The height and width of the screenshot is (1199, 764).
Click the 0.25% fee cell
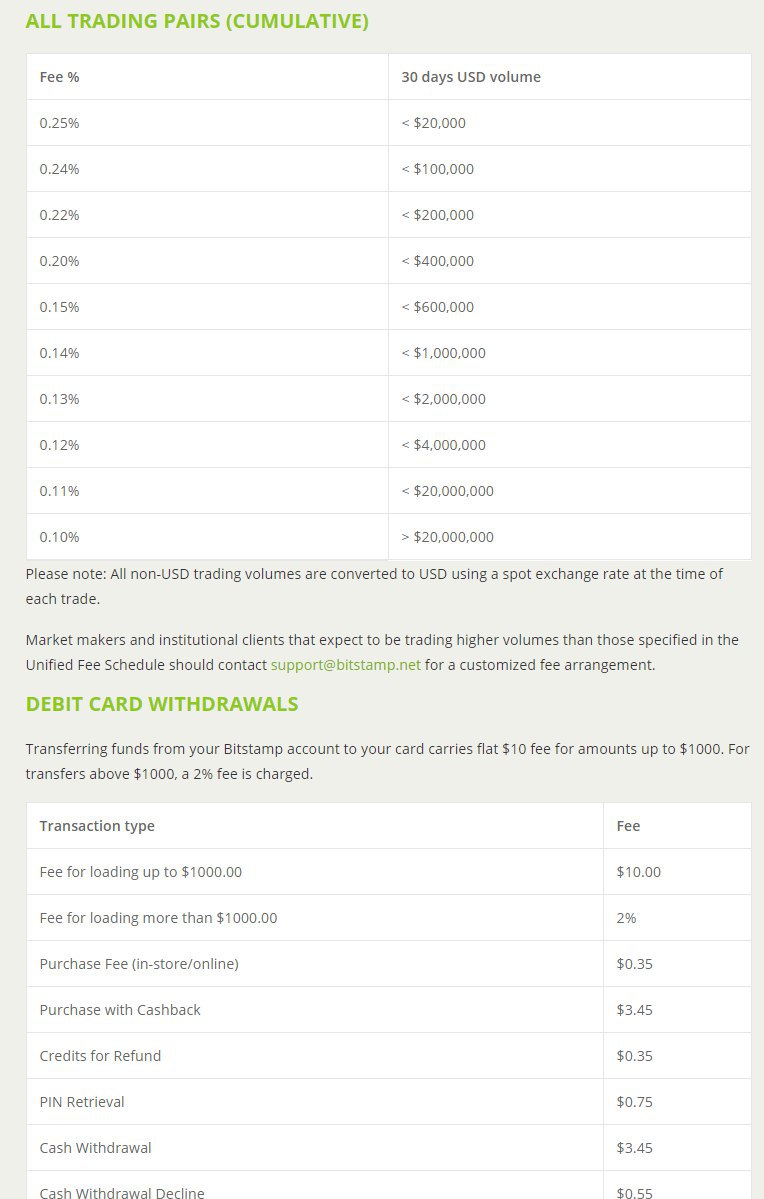click(59, 123)
